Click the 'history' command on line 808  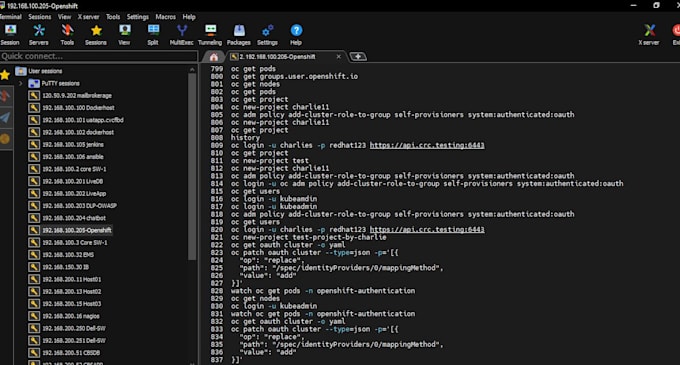(x=245, y=138)
